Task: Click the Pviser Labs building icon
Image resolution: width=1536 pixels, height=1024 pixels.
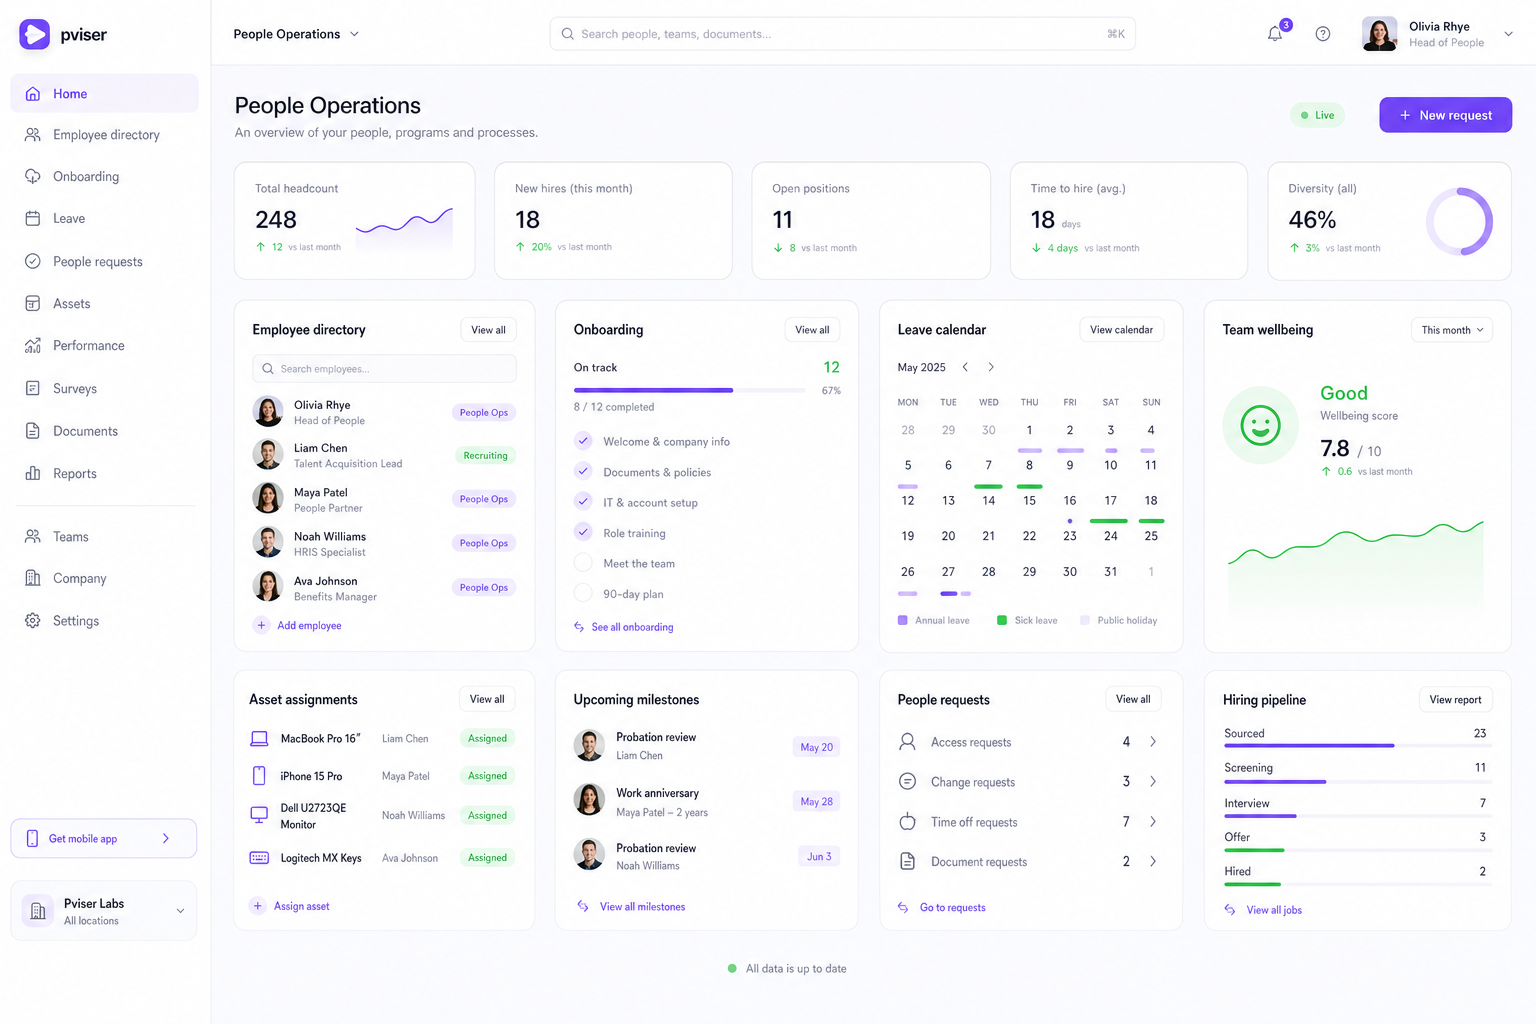Action: [x=38, y=911]
